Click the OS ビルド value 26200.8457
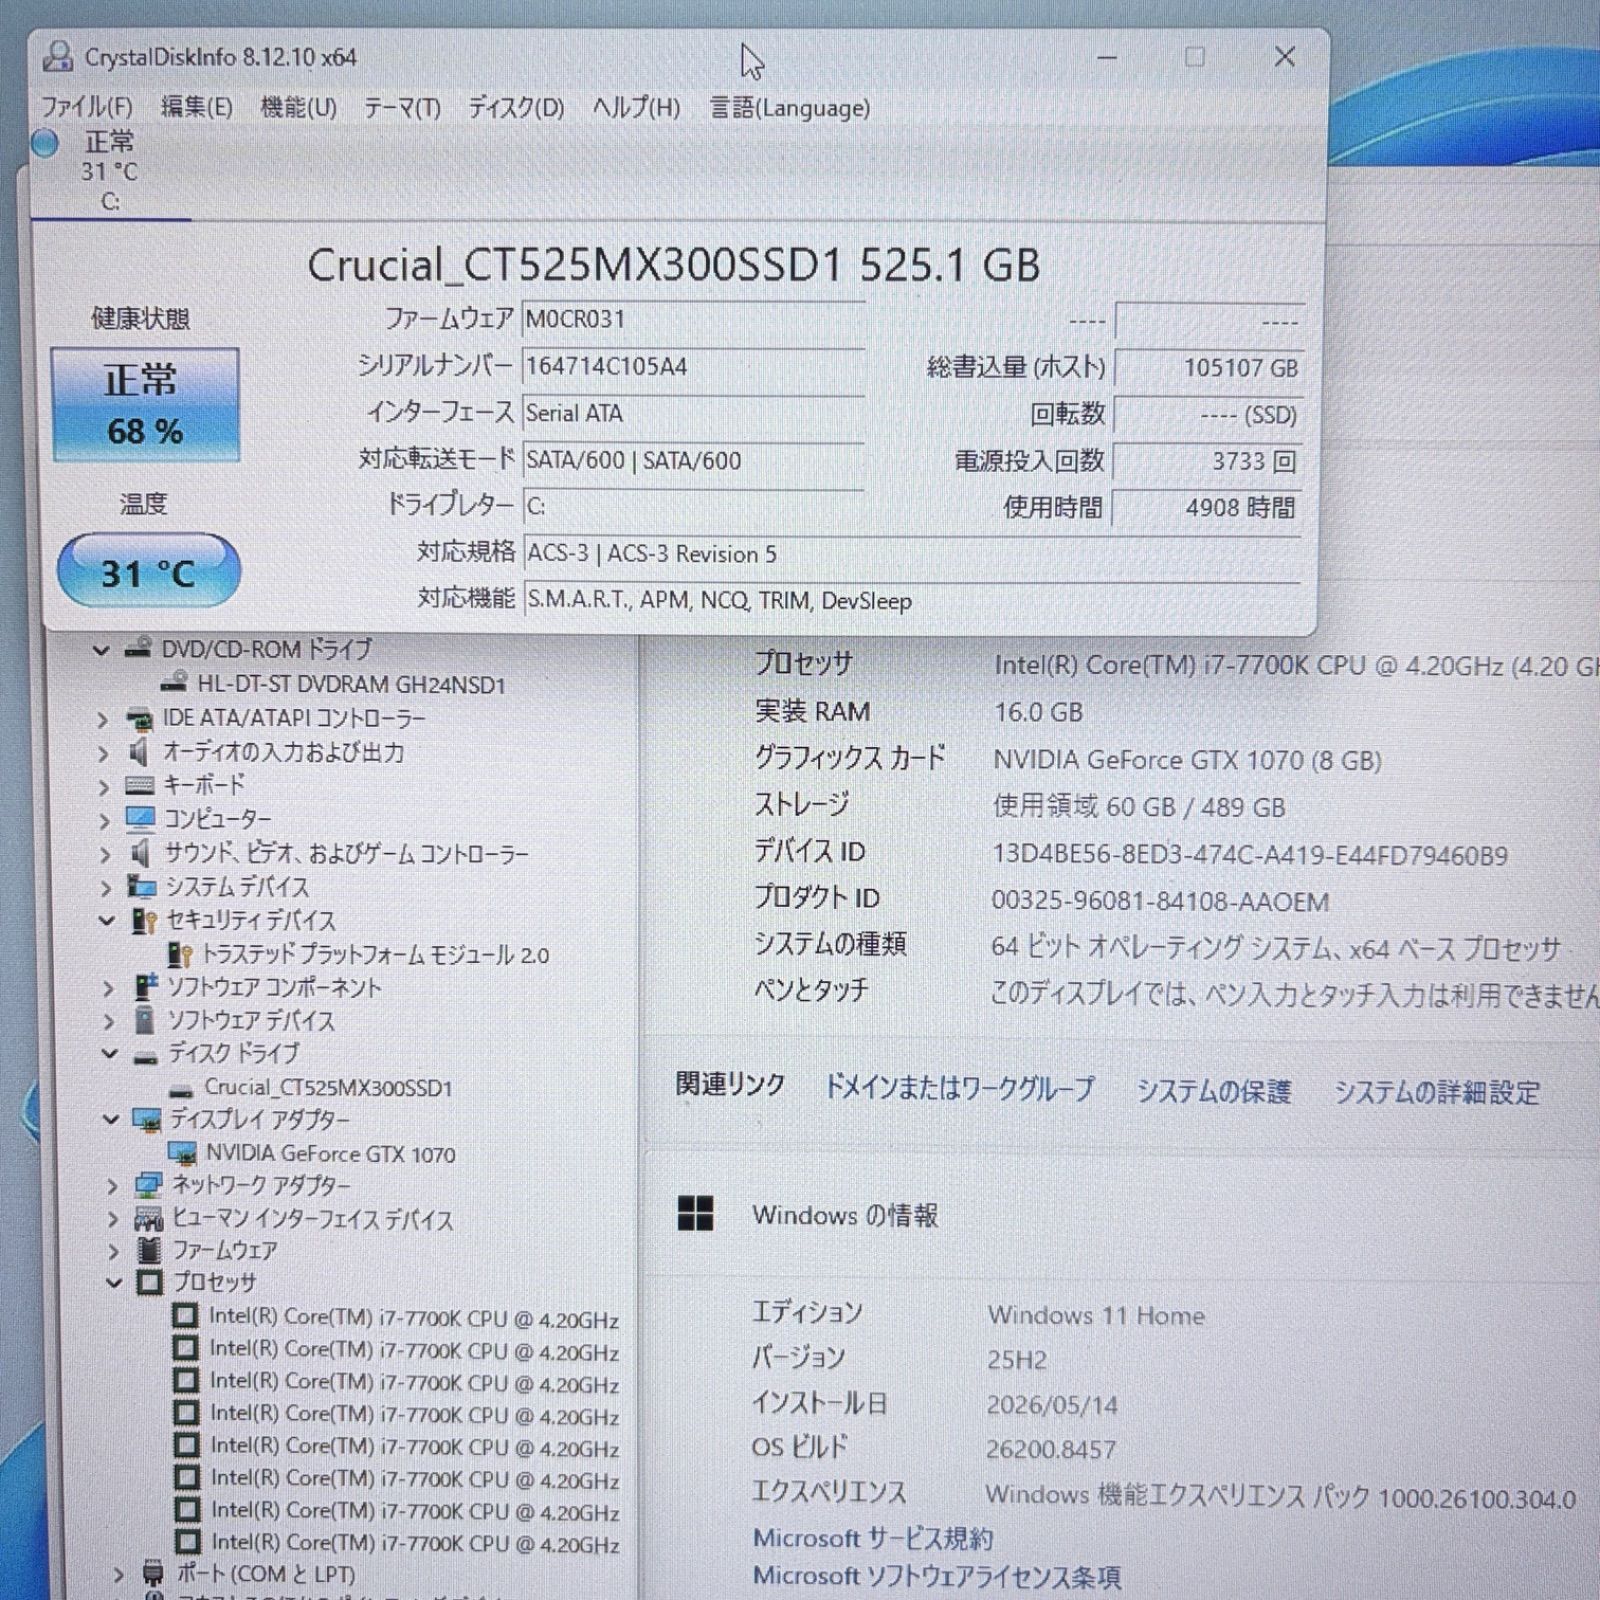This screenshot has height=1600, width=1600. coord(1051,1449)
